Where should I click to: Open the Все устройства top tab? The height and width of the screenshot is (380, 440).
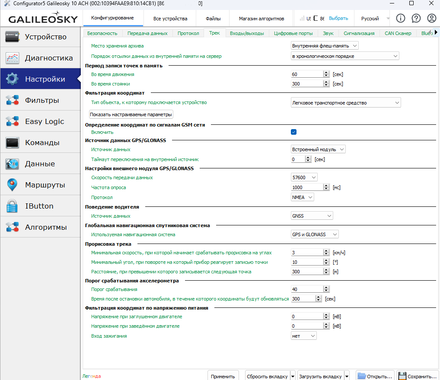coord(170,19)
